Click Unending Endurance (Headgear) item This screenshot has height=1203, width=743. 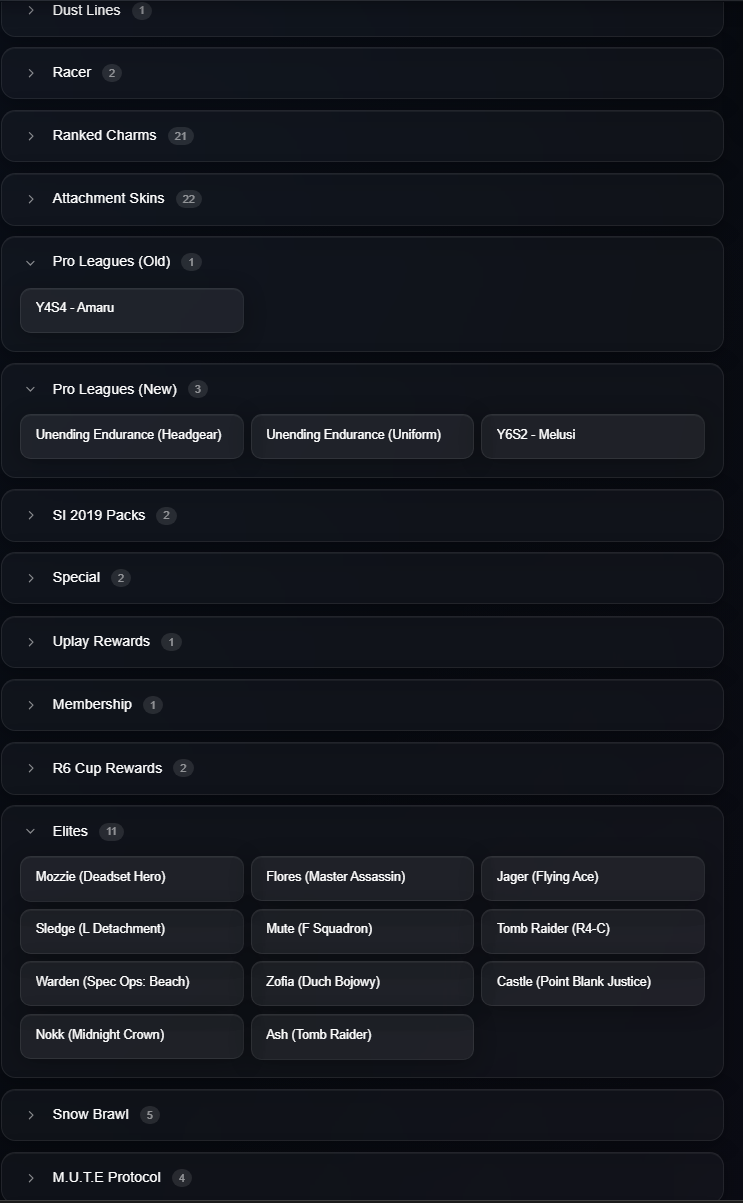click(132, 436)
